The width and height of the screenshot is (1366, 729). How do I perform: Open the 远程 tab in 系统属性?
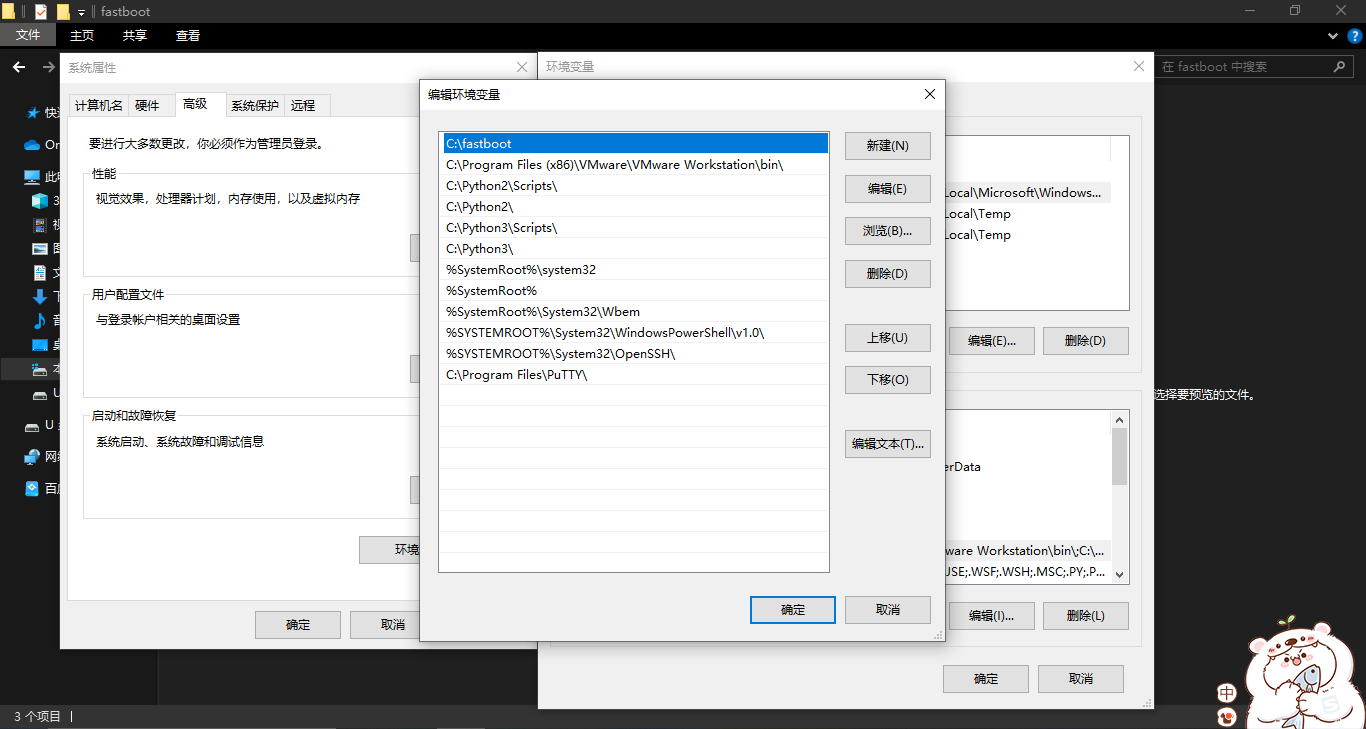click(303, 106)
